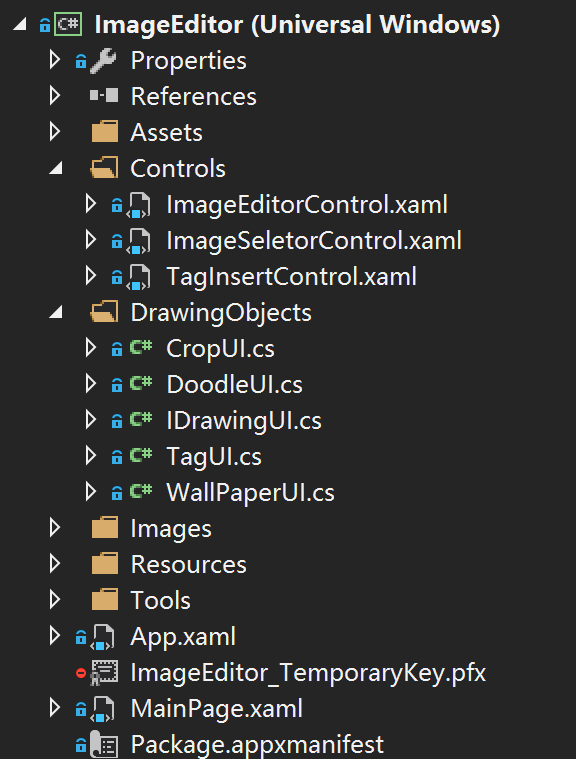
Task: Click the C# file icon for CropUI.cs
Action: pos(141,348)
